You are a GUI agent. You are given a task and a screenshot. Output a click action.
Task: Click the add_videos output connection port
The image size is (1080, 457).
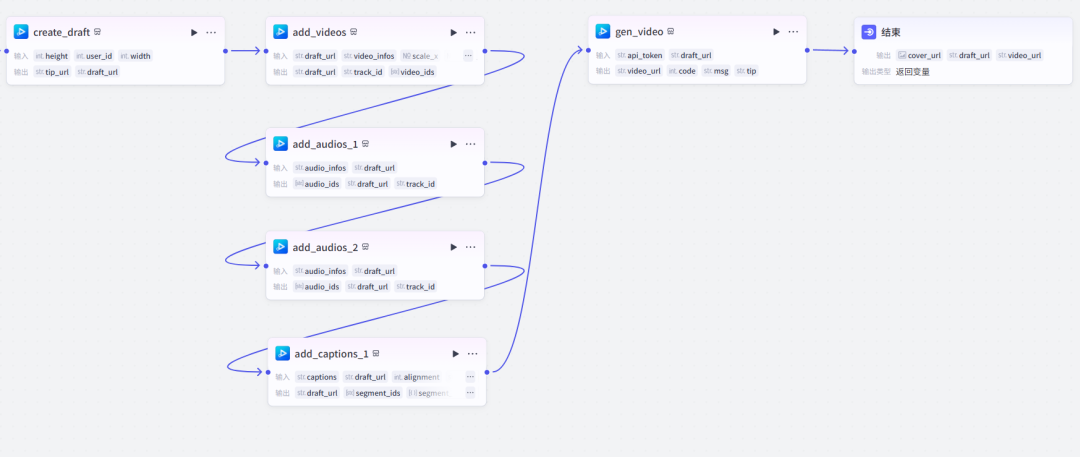(x=485, y=50)
